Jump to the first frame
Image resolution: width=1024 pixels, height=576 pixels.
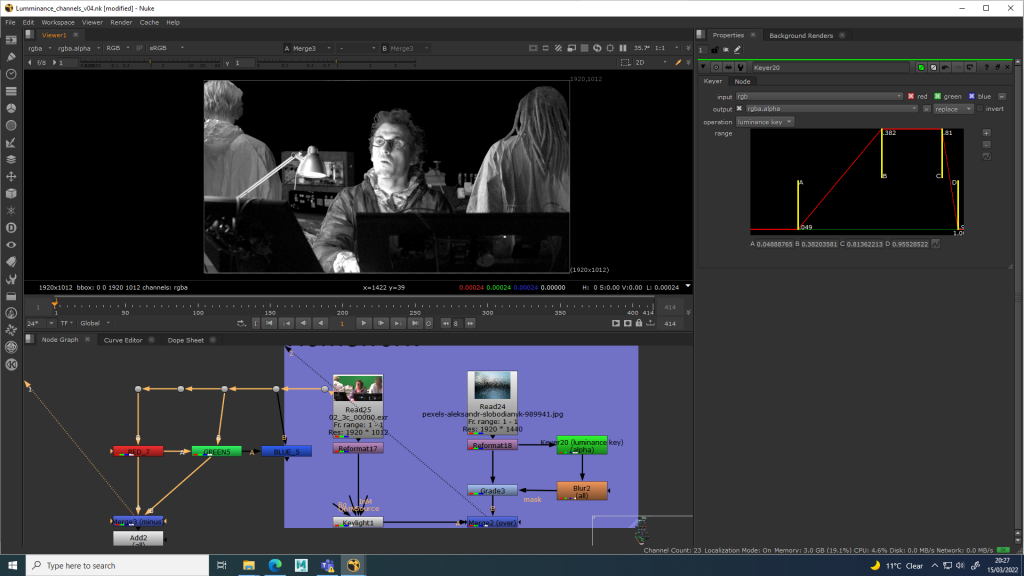tap(269, 323)
